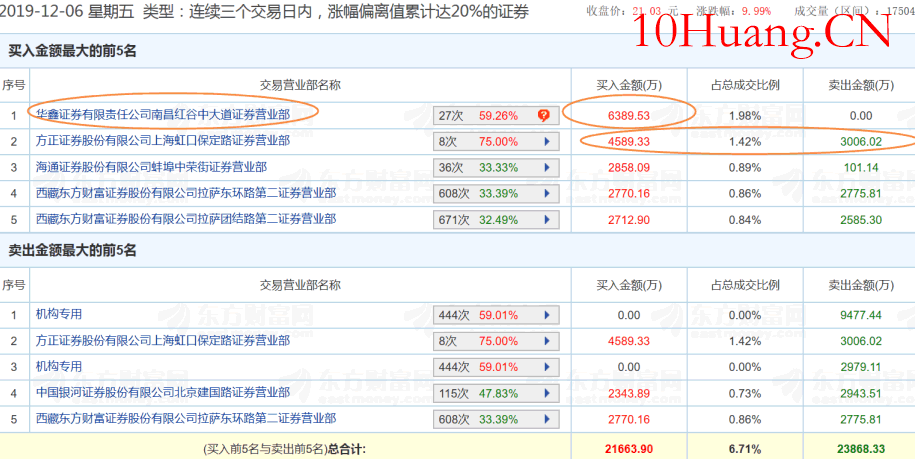Screen dimensions: 915x459
Task: Select buy amount 2858.09
Action: coord(628,168)
